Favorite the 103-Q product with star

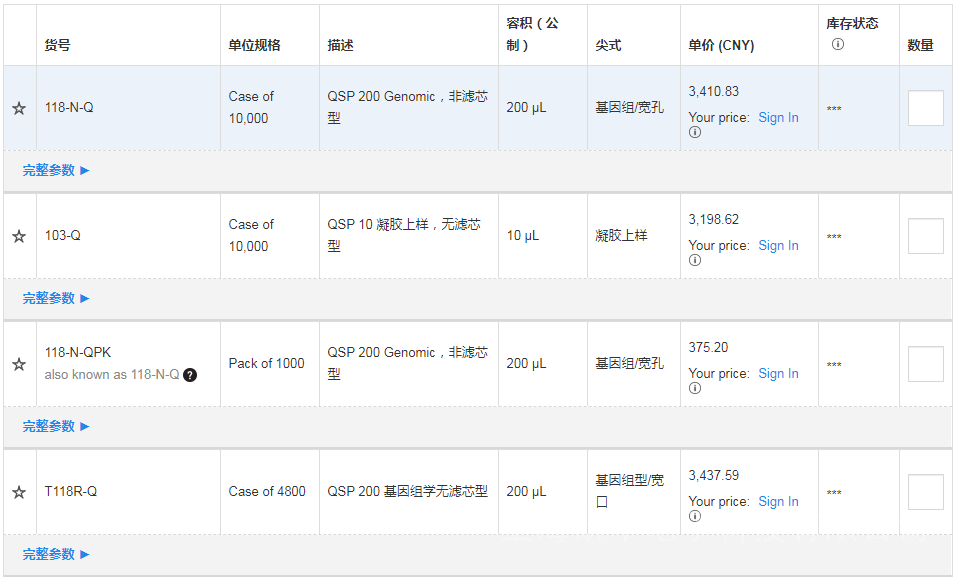(x=19, y=236)
